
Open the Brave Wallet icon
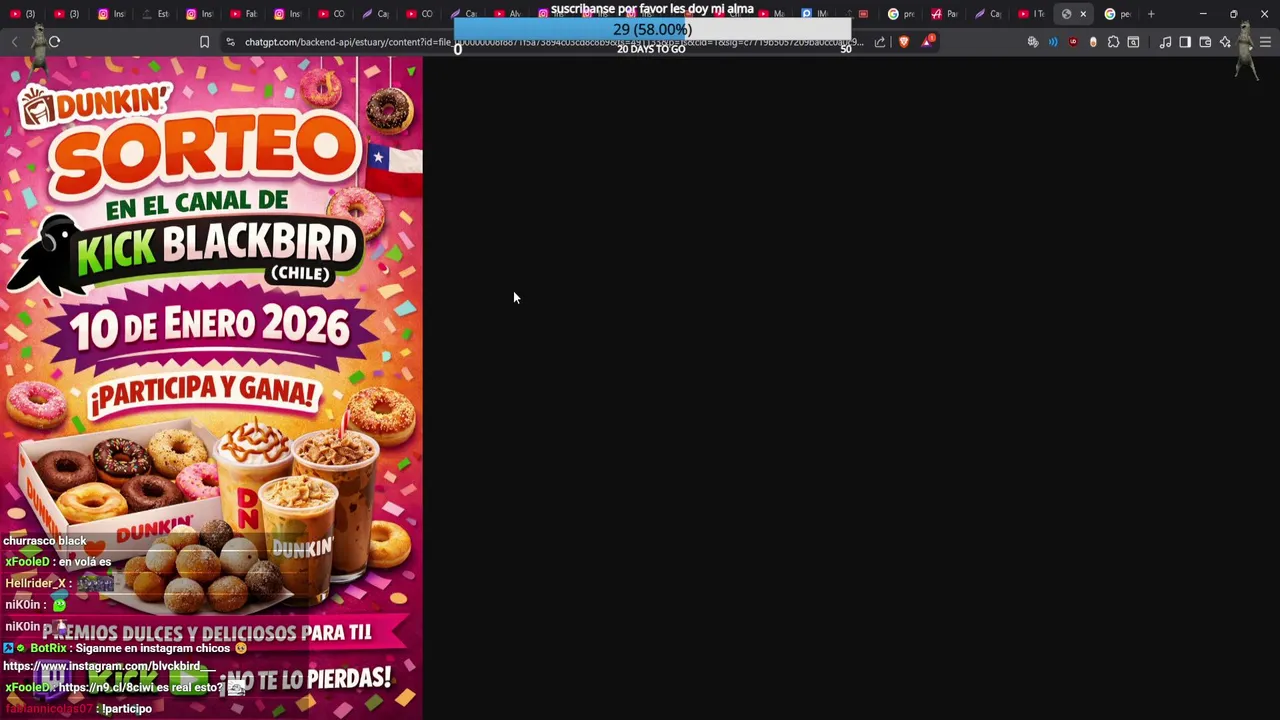[1205, 42]
